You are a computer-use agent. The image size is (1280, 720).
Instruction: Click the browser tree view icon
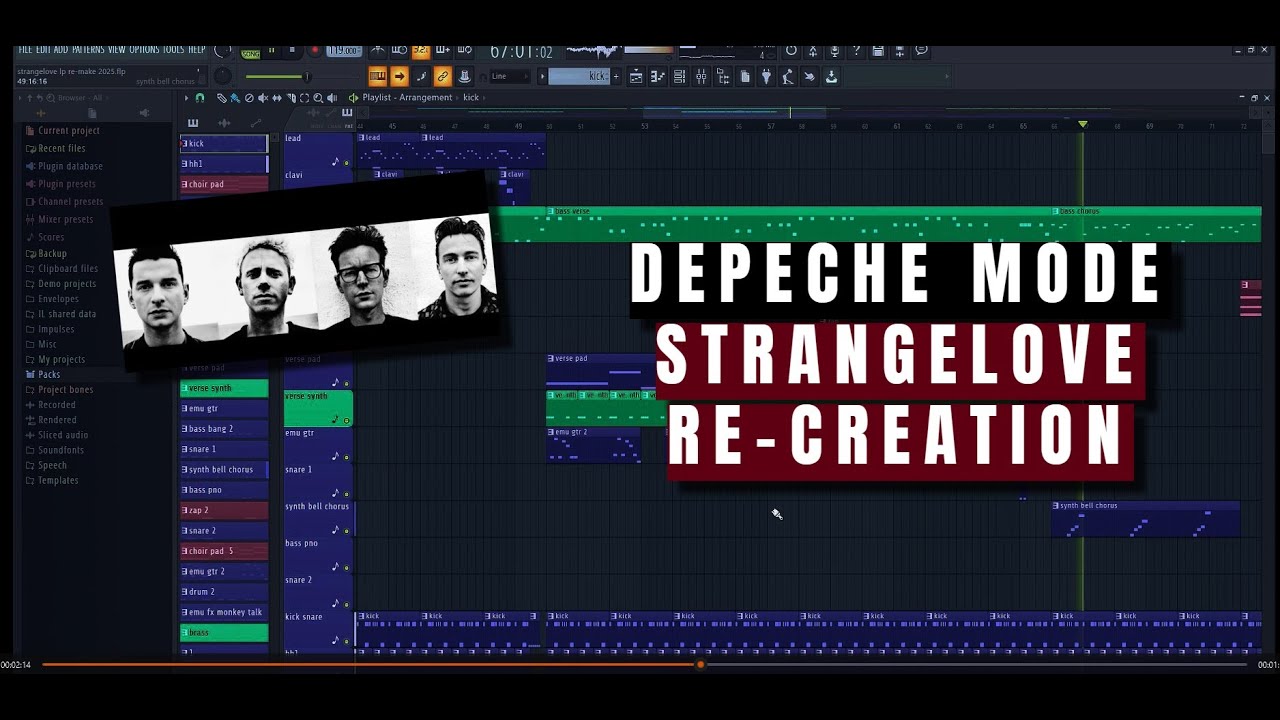[723, 76]
